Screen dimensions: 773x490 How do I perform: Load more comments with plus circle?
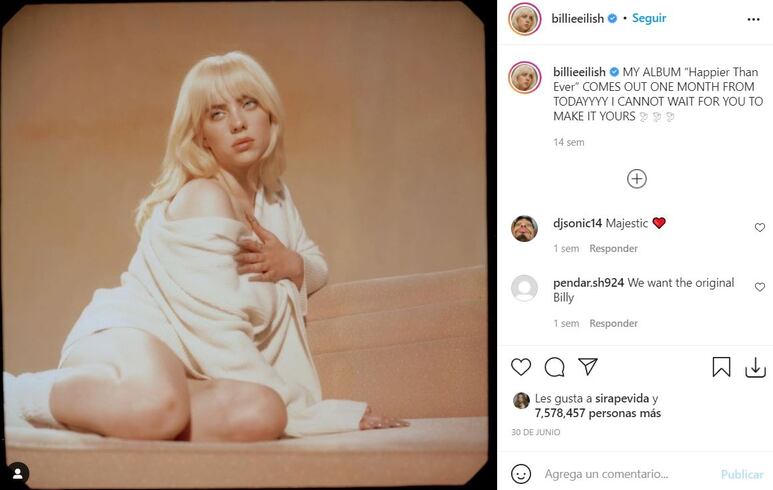636,178
